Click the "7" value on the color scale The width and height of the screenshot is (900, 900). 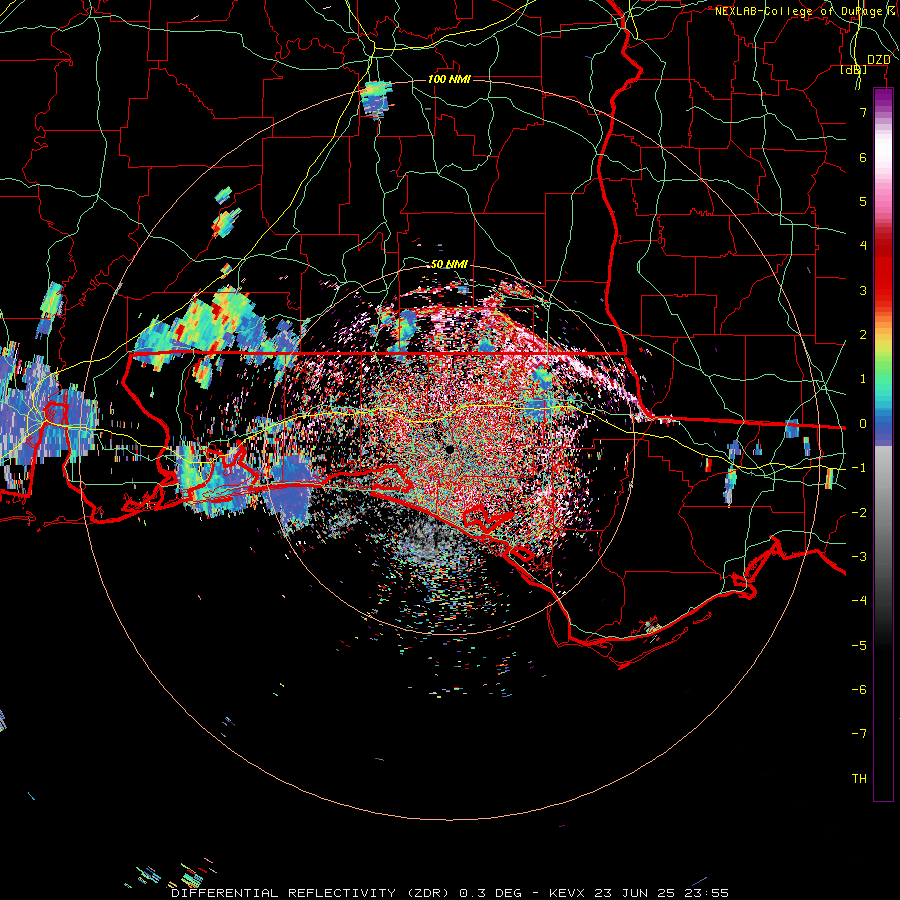pyautogui.click(x=863, y=112)
